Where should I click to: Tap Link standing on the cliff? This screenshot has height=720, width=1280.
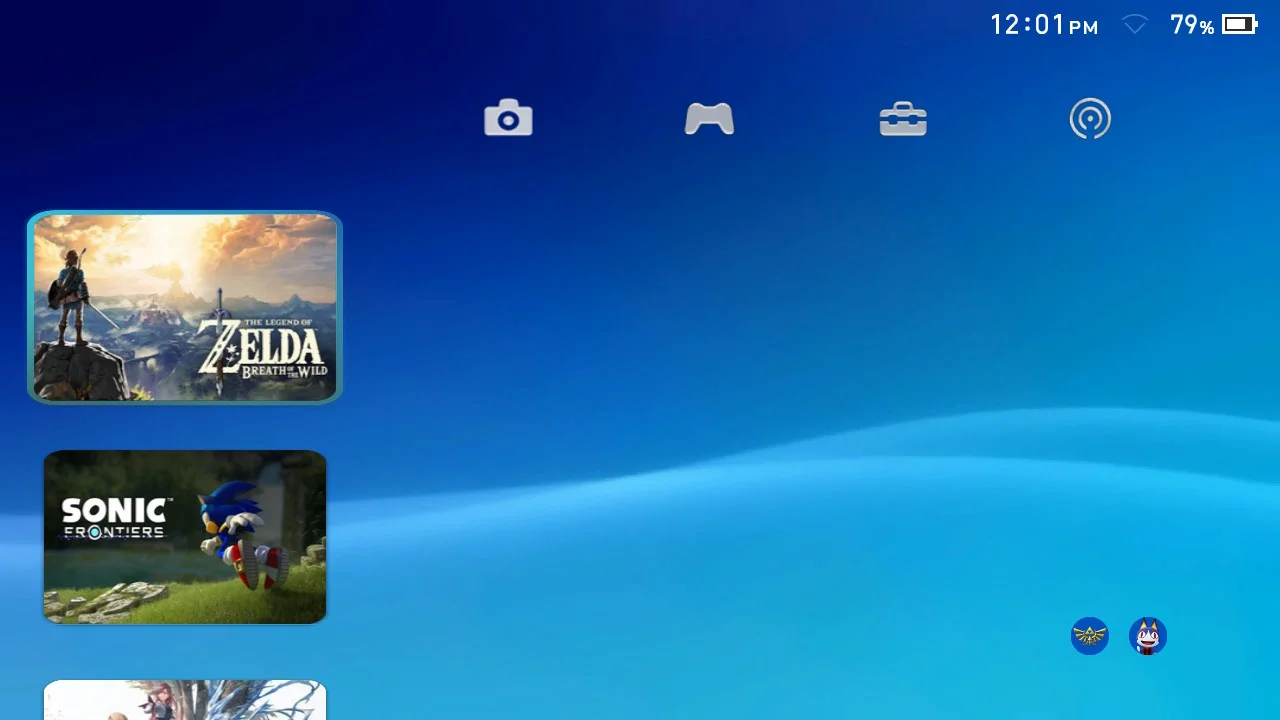click(x=70, y=290)
